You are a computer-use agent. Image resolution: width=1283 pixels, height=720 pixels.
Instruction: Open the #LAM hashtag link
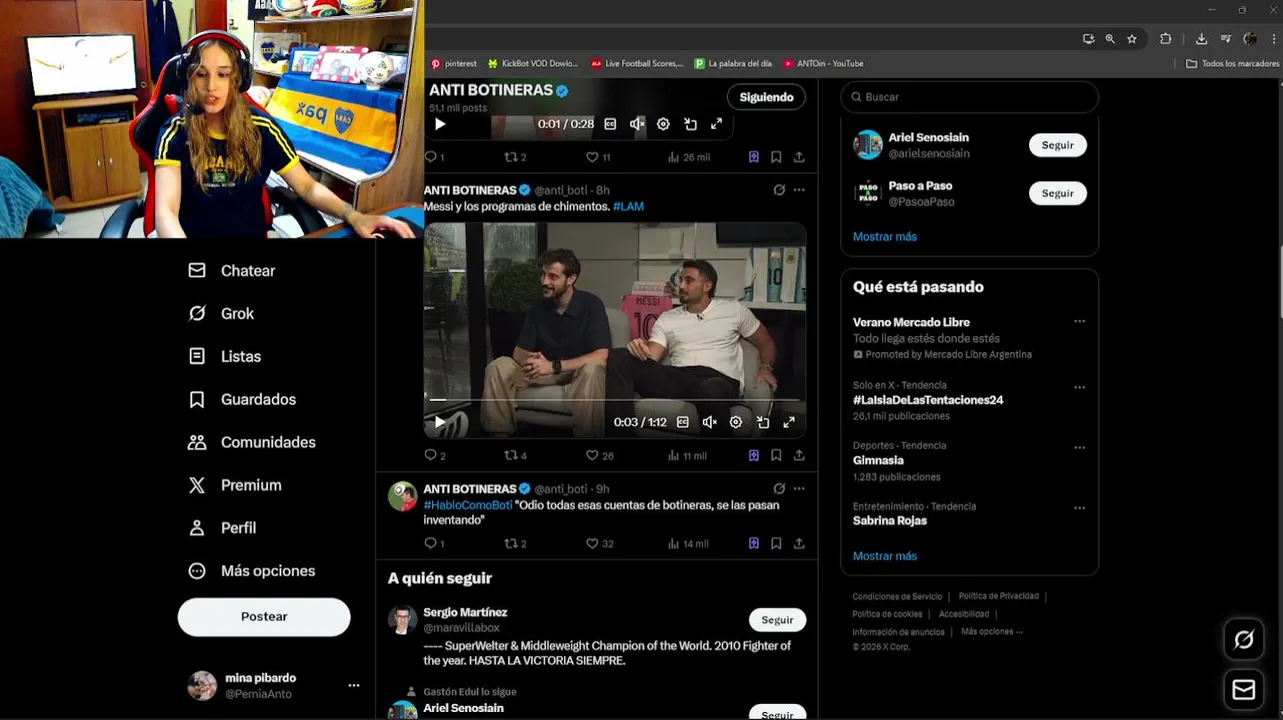pos(628,206)
